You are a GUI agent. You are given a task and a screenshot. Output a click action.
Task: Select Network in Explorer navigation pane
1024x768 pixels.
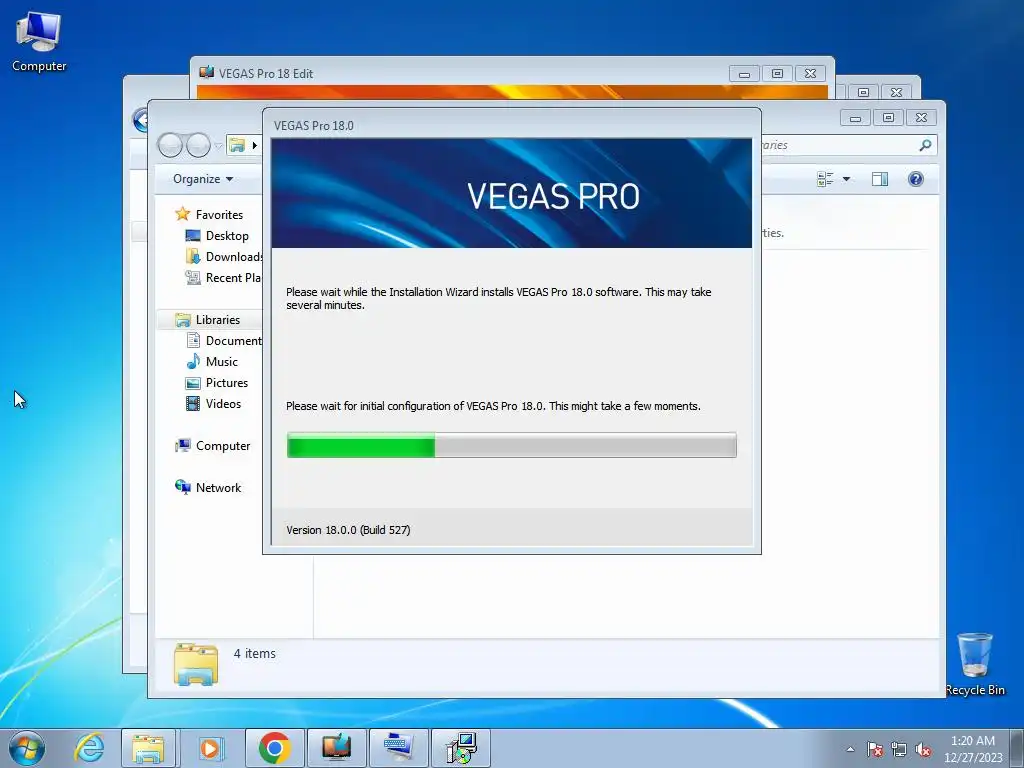coord(217,487)
